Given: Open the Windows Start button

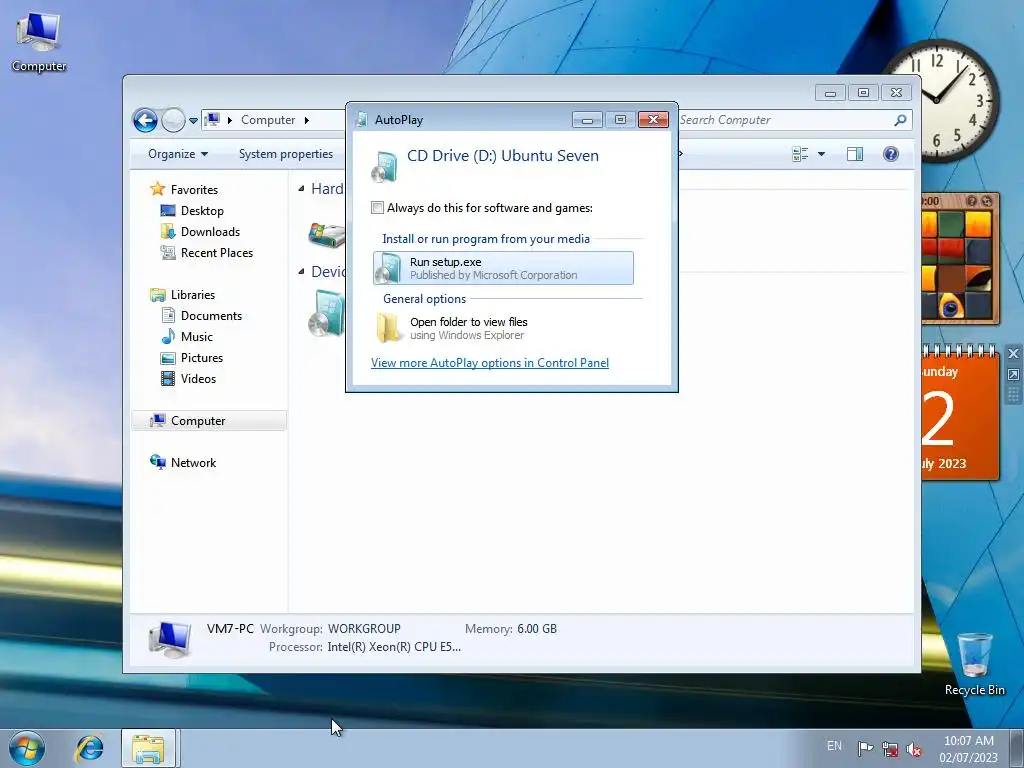Looking at the screenshot, I should (27, 748).
